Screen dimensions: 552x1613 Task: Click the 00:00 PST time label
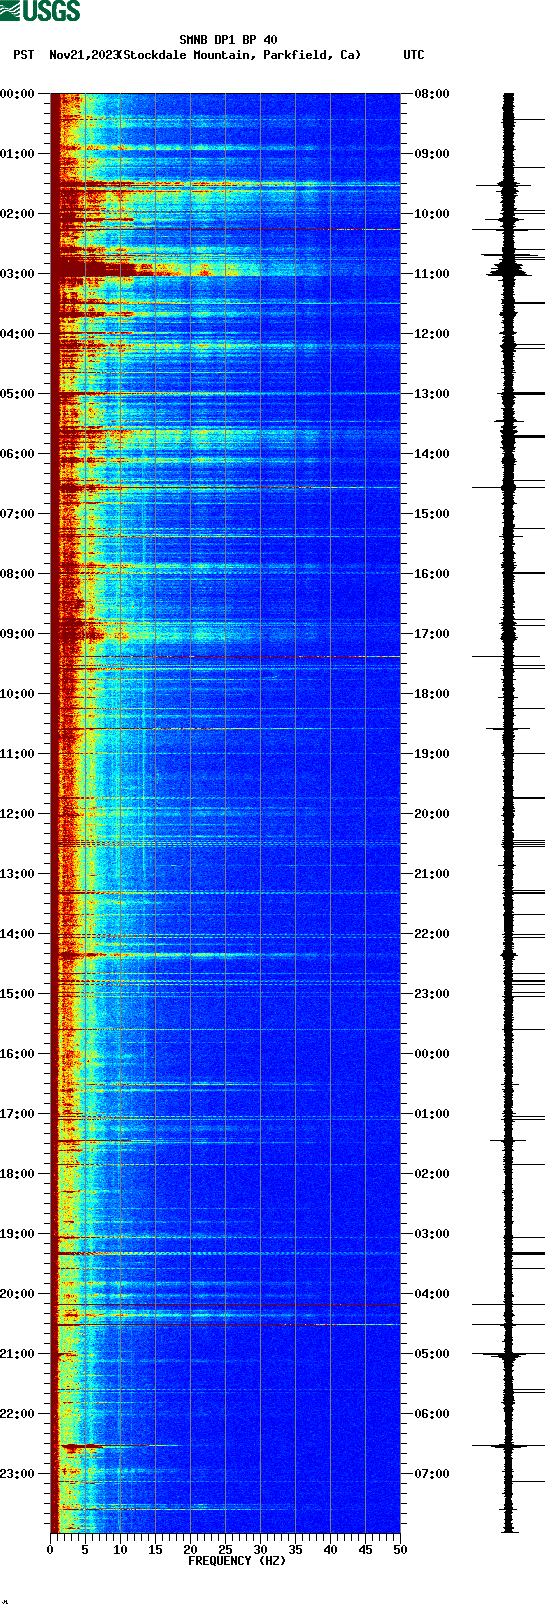[x=17, y=94]
